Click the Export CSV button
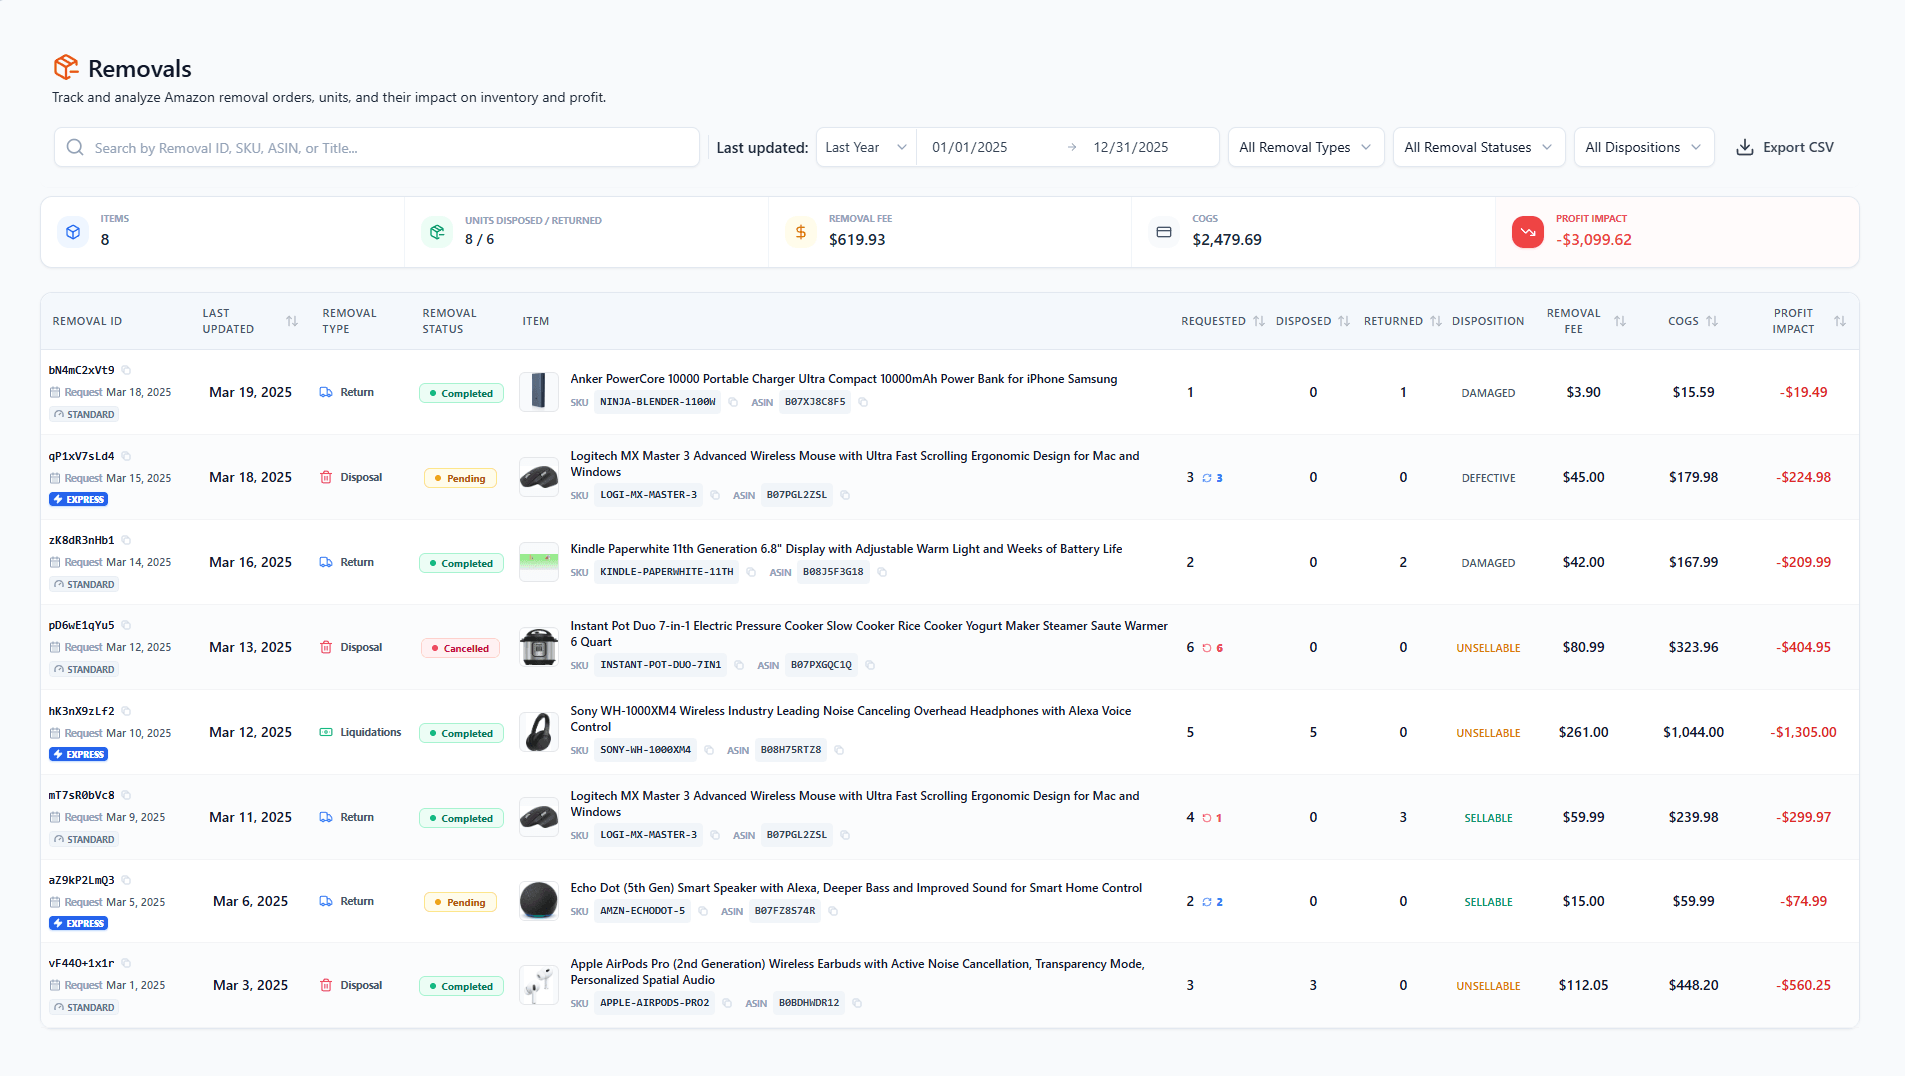Image resolution: width=1905 pixels, height=1076 pixels. [1785, 148]
